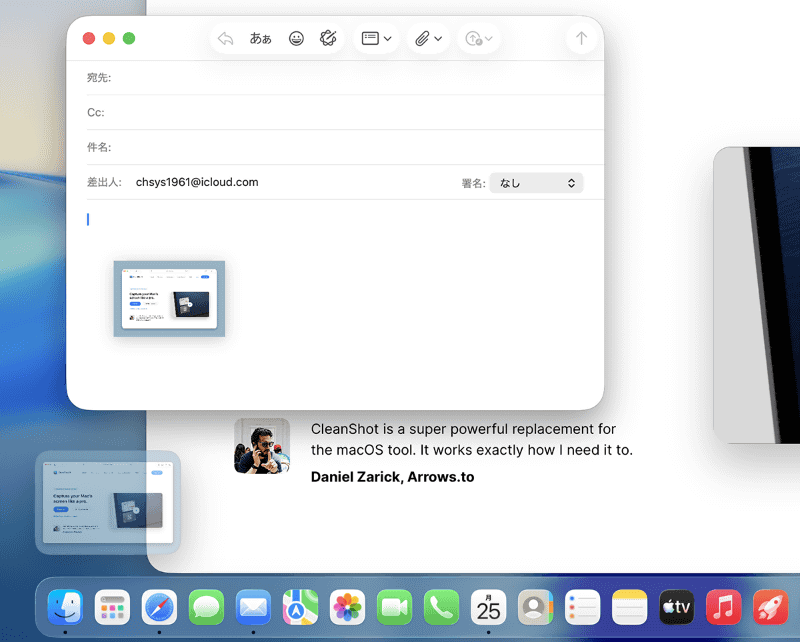Screen dimensions: 800x642
Task: Open Phone app in the Dock
Action: pos(441,607)
